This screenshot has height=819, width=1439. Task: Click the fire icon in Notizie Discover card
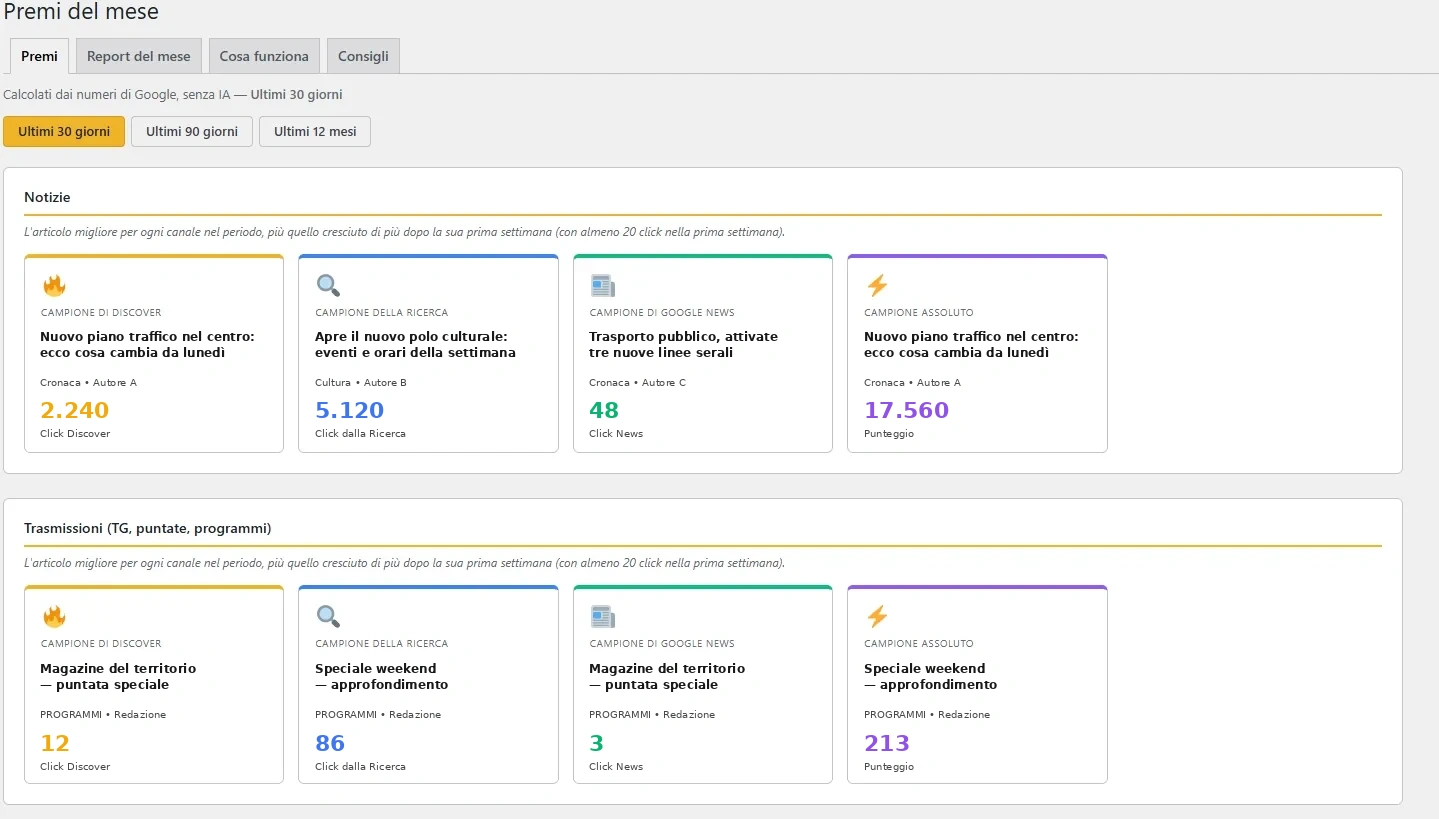[54, 286]
